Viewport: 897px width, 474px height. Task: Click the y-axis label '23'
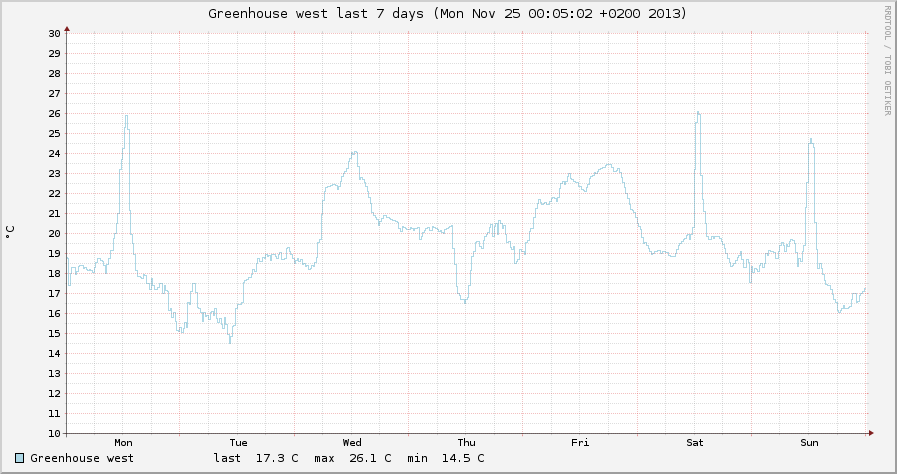click(54, 173)
